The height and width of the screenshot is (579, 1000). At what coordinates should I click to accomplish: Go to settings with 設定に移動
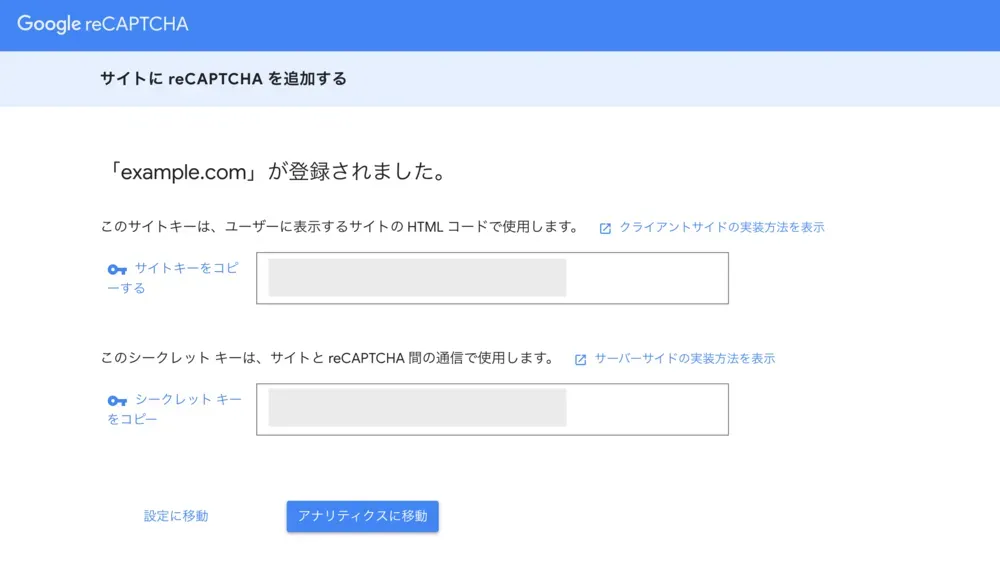176,516
